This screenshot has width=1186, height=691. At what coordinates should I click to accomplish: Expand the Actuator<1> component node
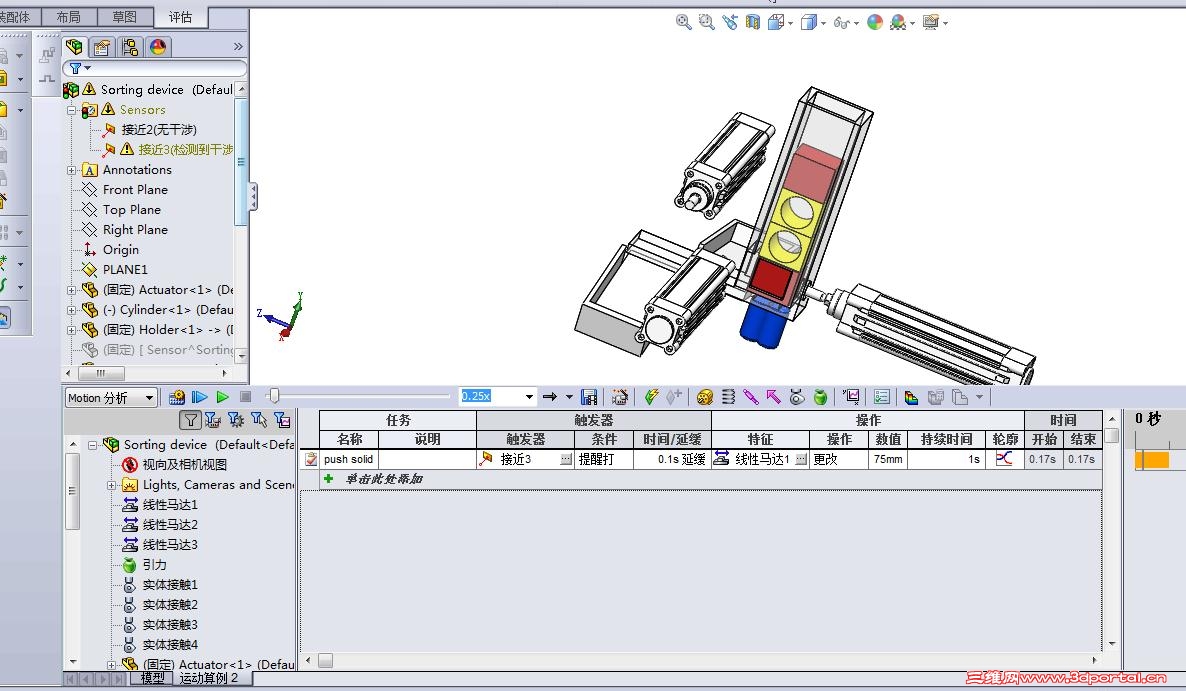[x=72, y=290]
